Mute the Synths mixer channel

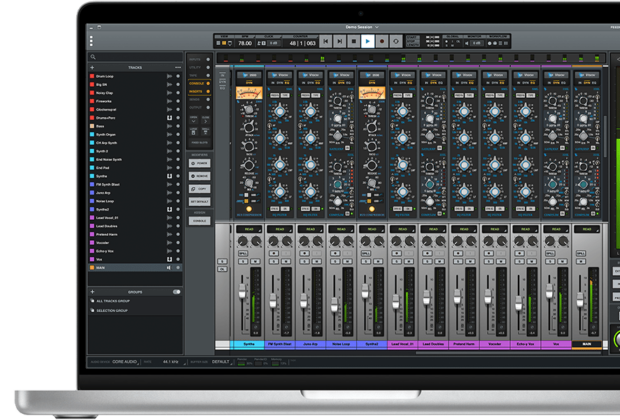click(x=255, y=261)
